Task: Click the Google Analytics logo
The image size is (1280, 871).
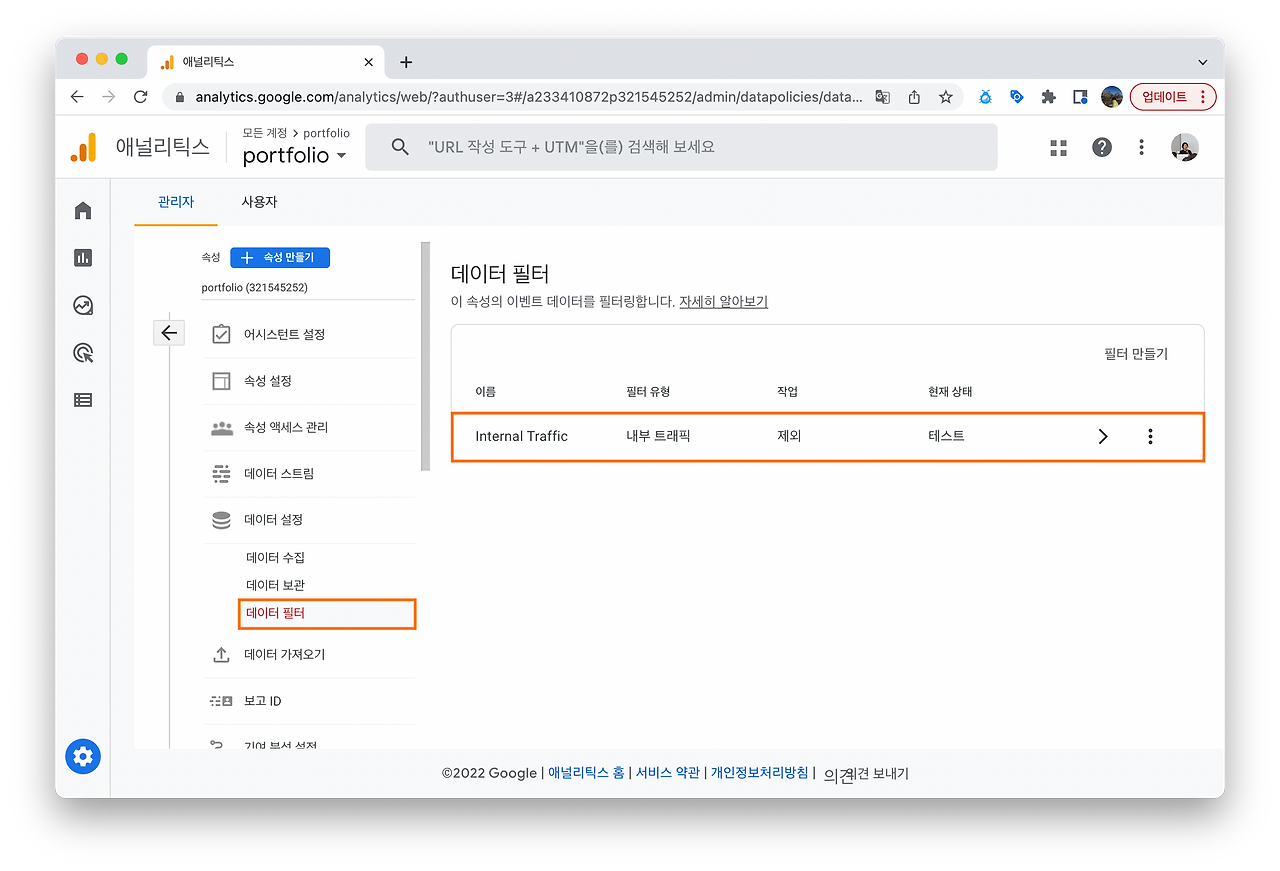Action: tap(84, 148)
